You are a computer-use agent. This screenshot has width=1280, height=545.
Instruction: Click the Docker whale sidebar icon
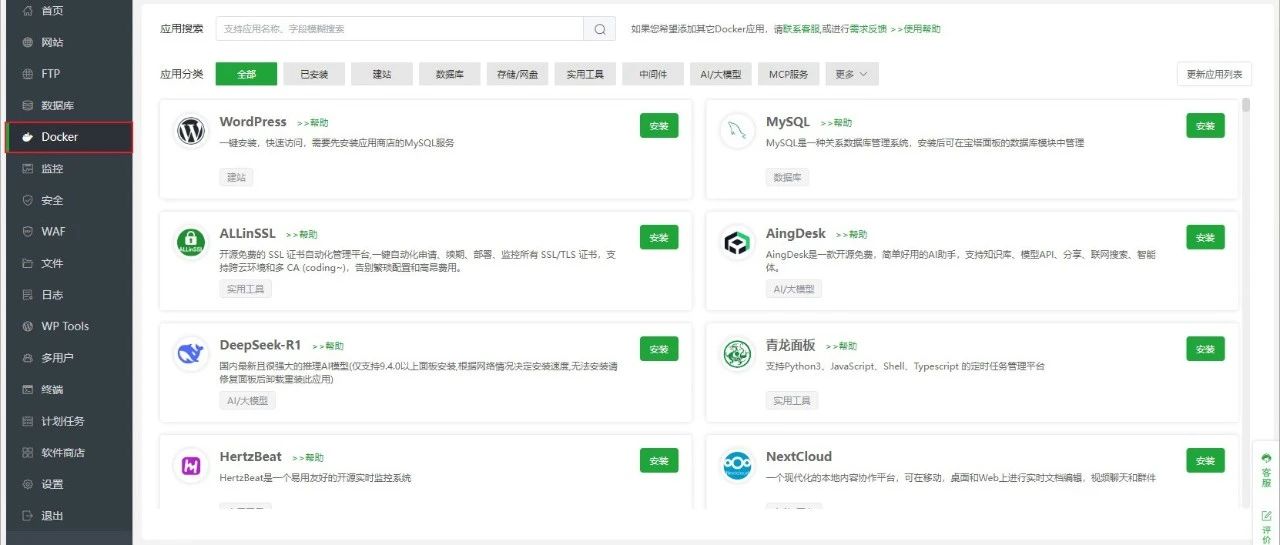pyautogui.click(x=28, y=137)
